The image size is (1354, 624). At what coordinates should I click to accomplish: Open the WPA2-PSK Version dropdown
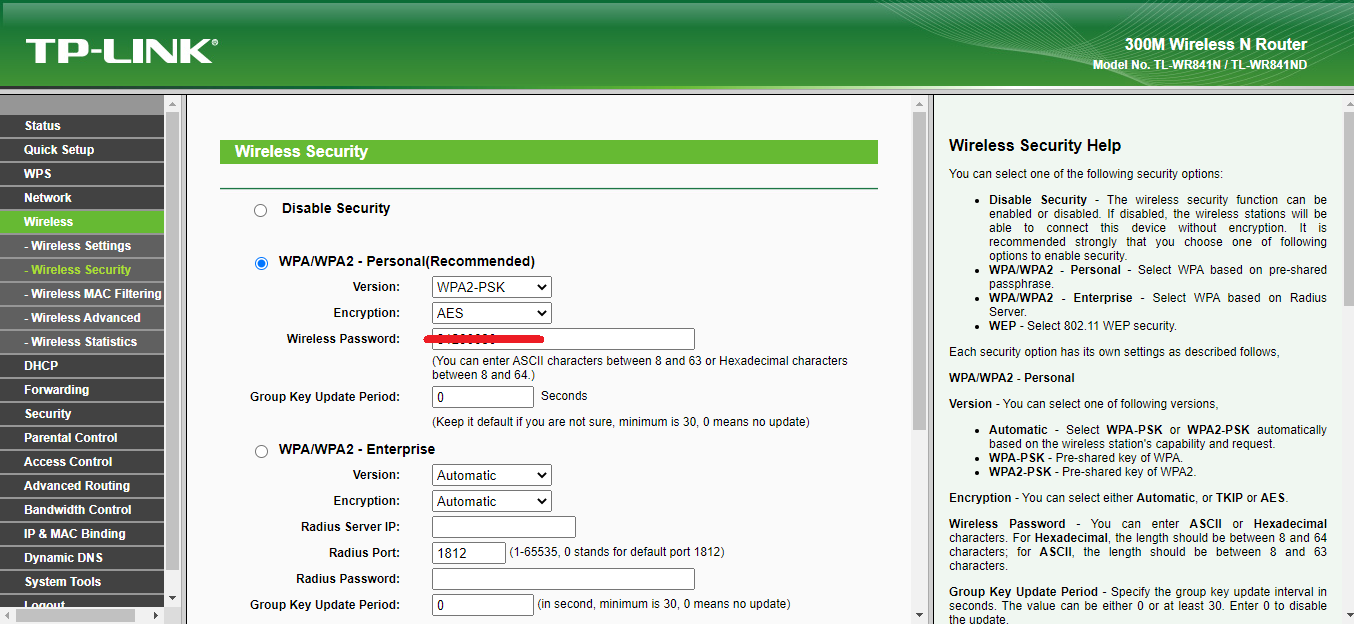(492, 287)
